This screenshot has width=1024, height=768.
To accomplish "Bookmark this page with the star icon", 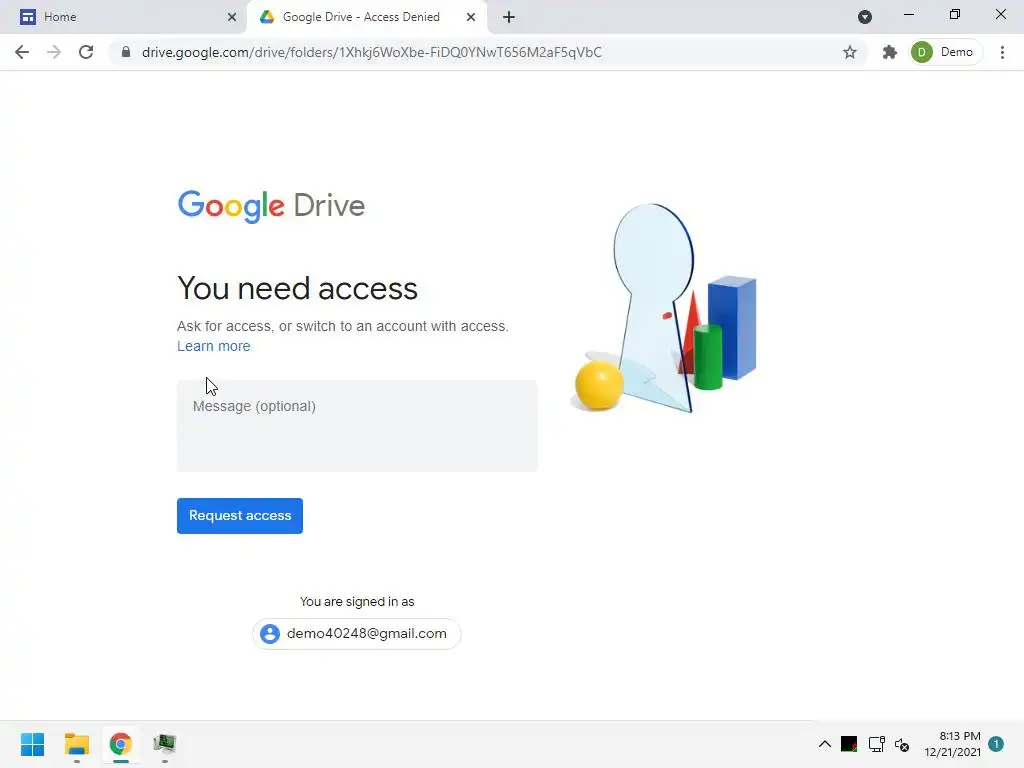I will (849, 52).
